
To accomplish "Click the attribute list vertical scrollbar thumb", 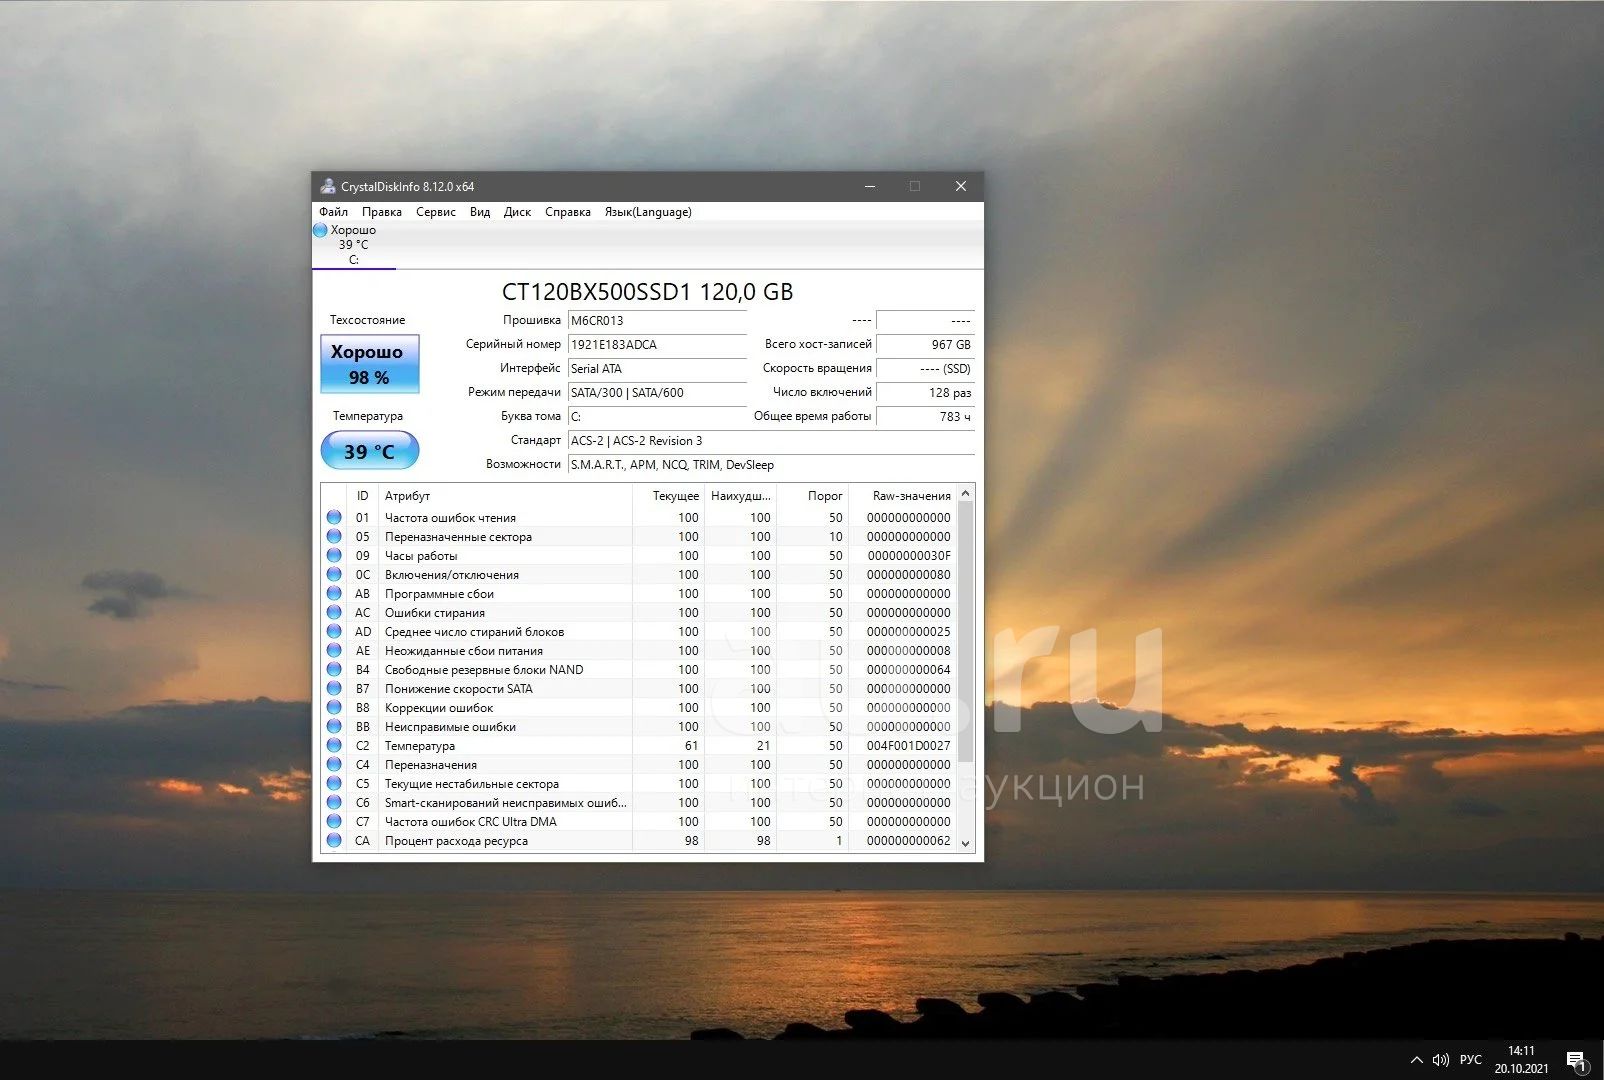I will point(965,632).
